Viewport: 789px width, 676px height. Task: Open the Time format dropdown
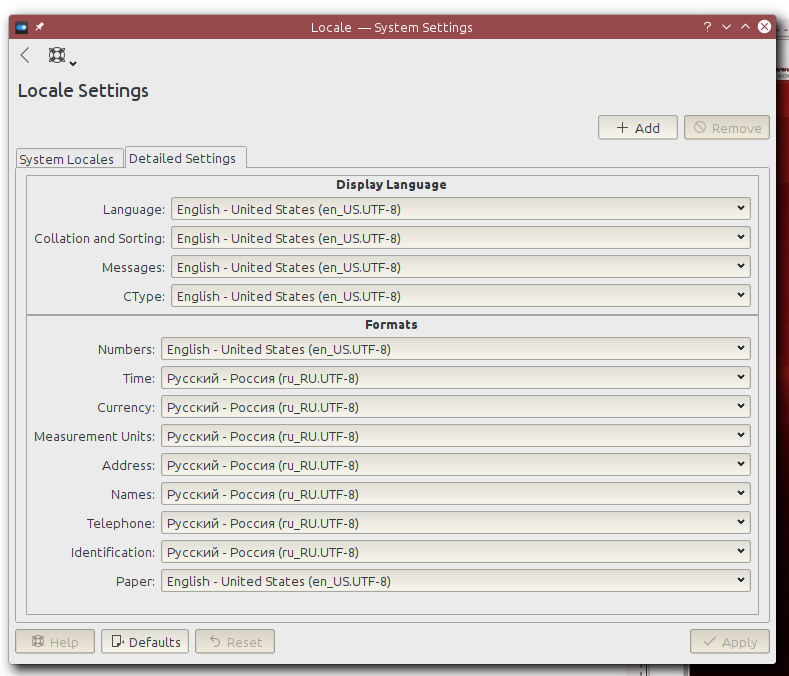click(455, 378)
